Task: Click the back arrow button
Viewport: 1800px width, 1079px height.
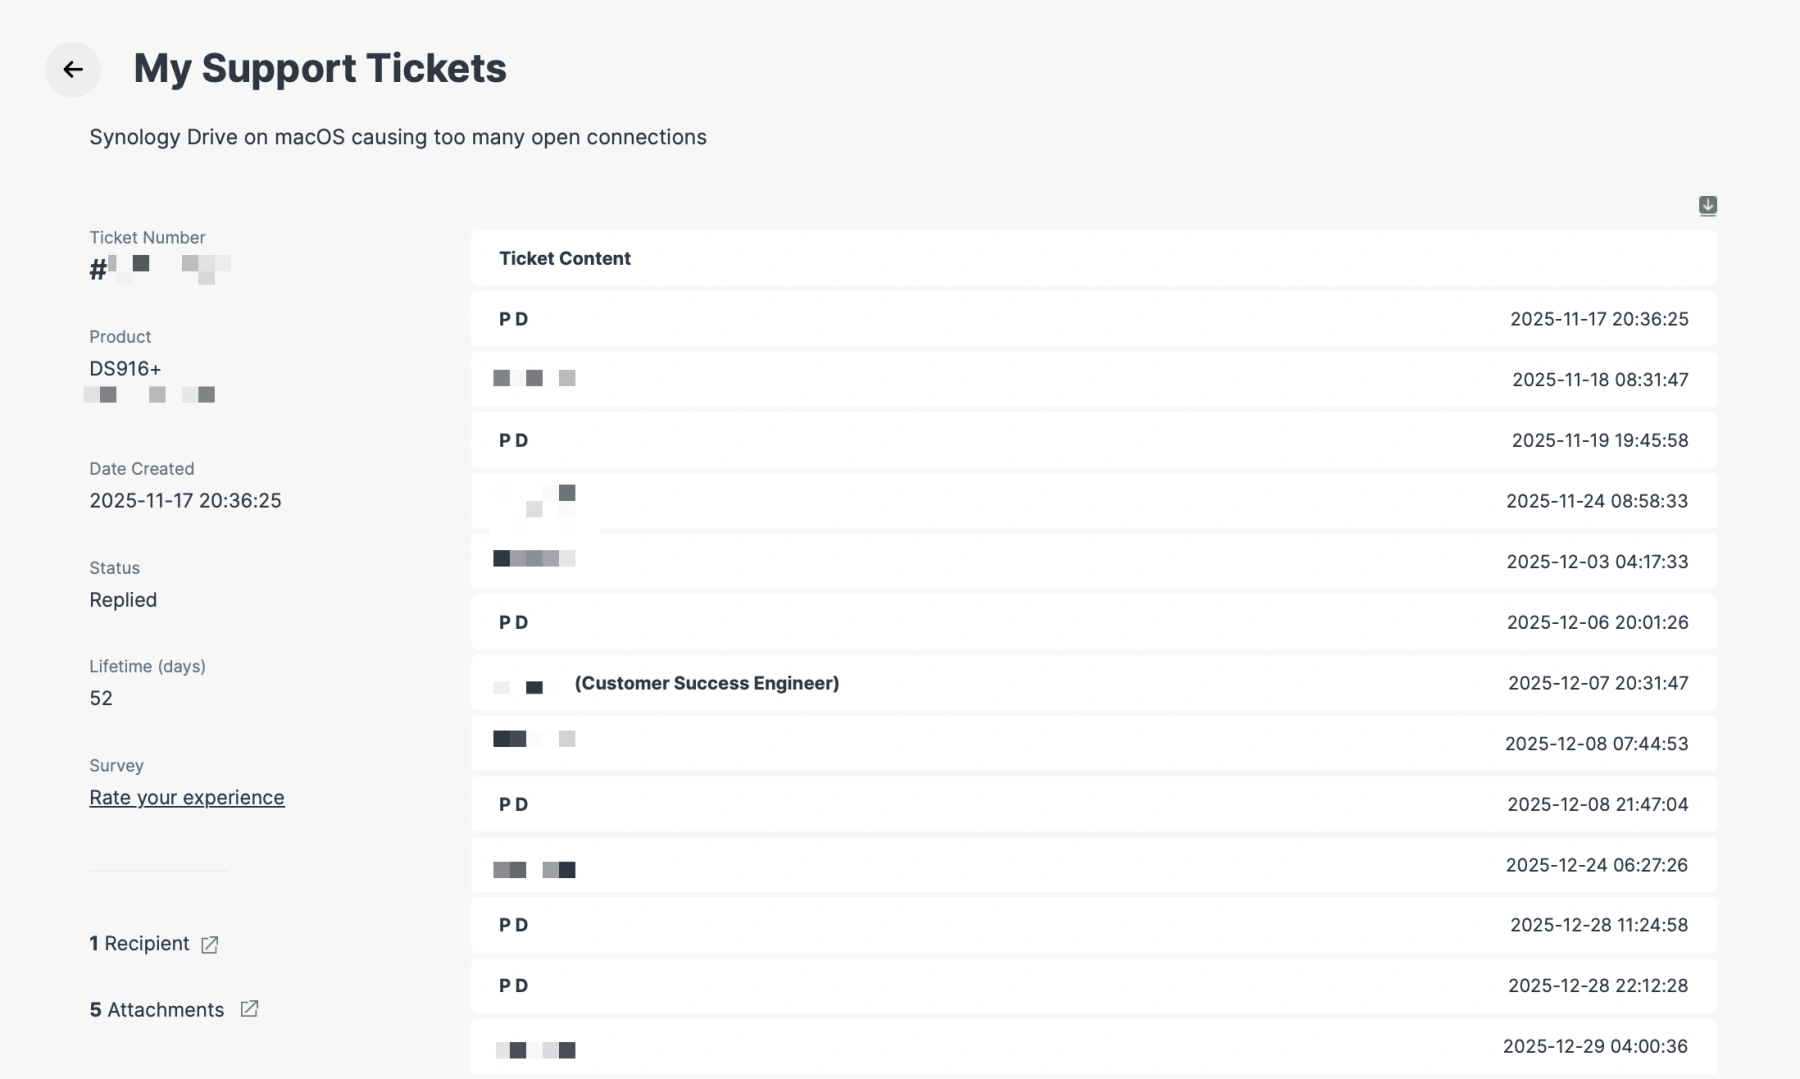Action: click(x=72, y=69)
